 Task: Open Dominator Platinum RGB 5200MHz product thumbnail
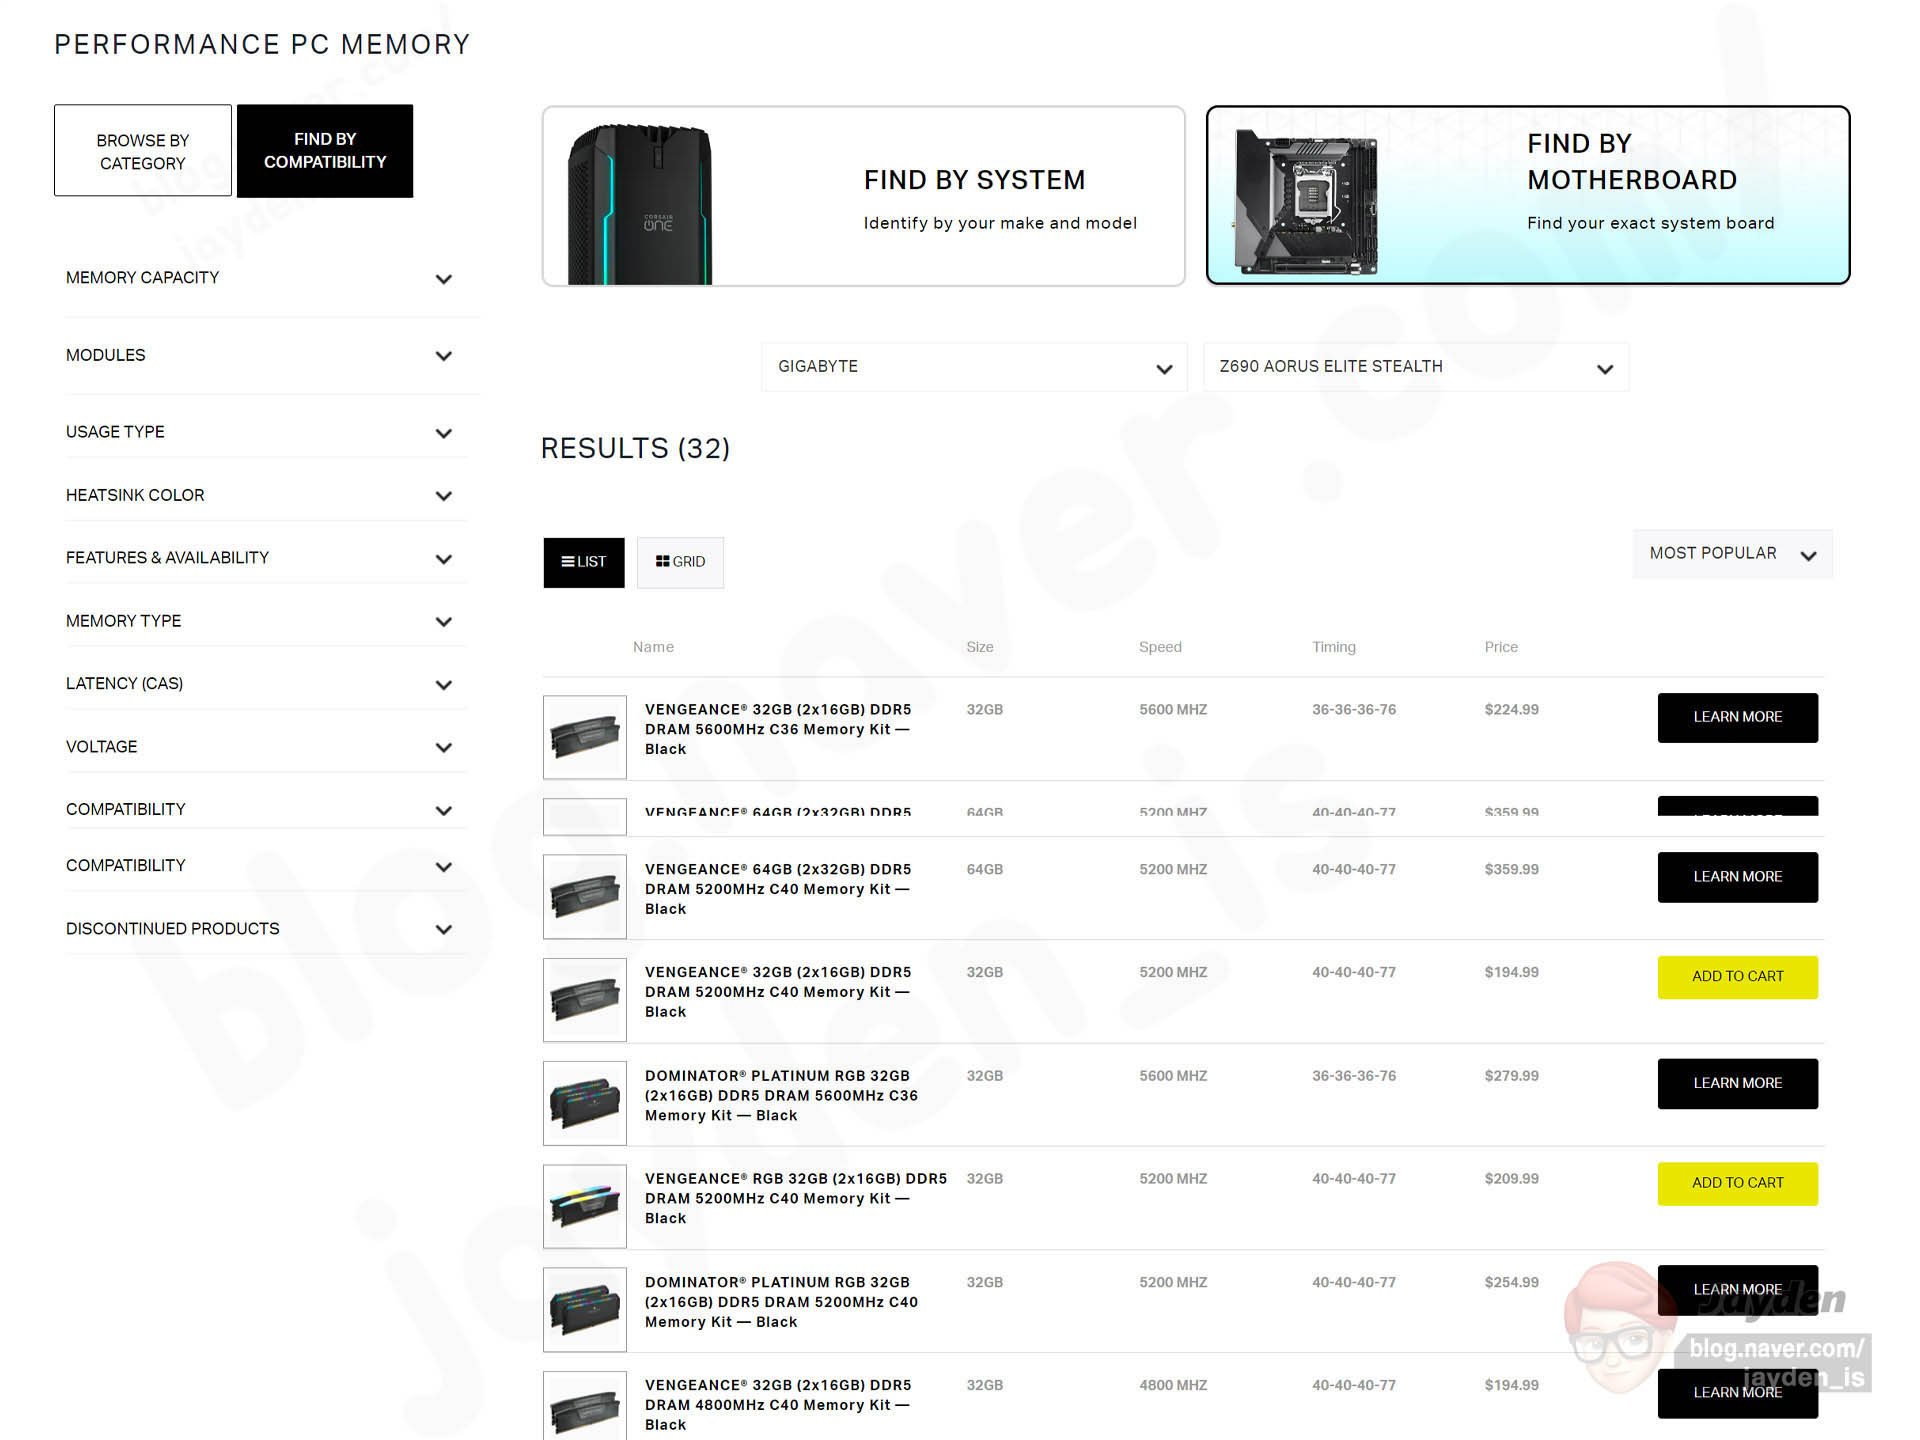[x=585, y=1310]
